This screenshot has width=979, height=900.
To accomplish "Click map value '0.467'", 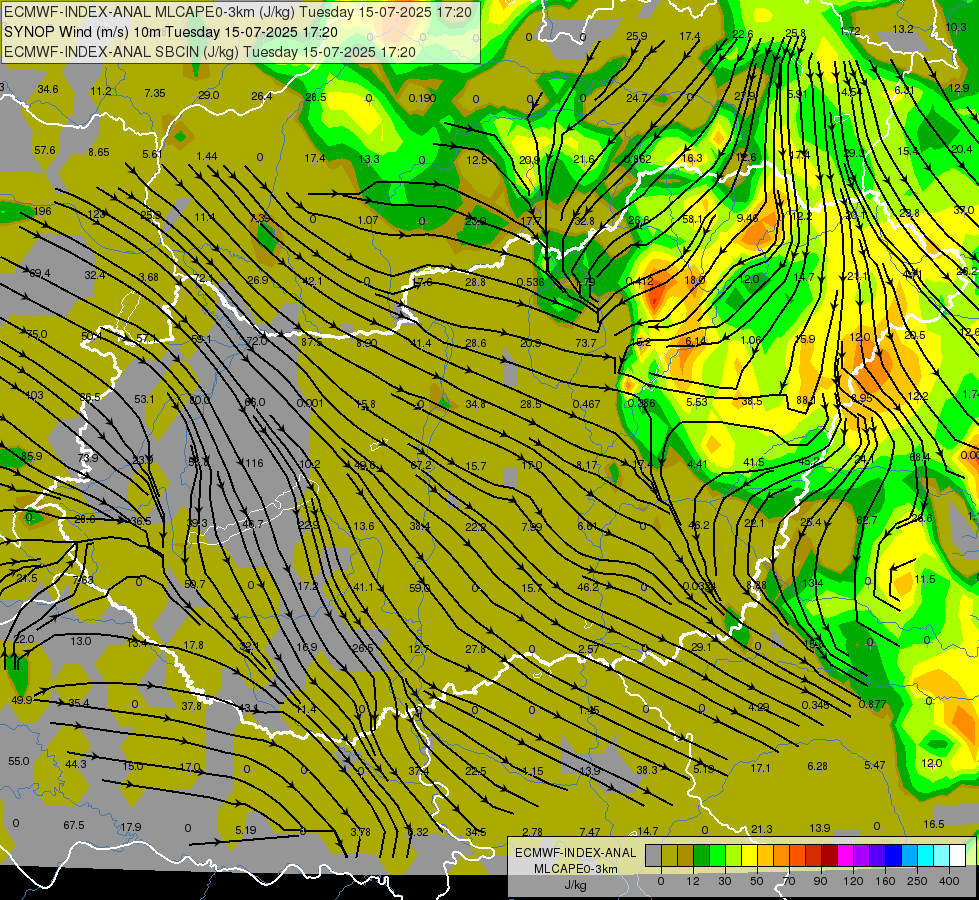I will [586, 404].
